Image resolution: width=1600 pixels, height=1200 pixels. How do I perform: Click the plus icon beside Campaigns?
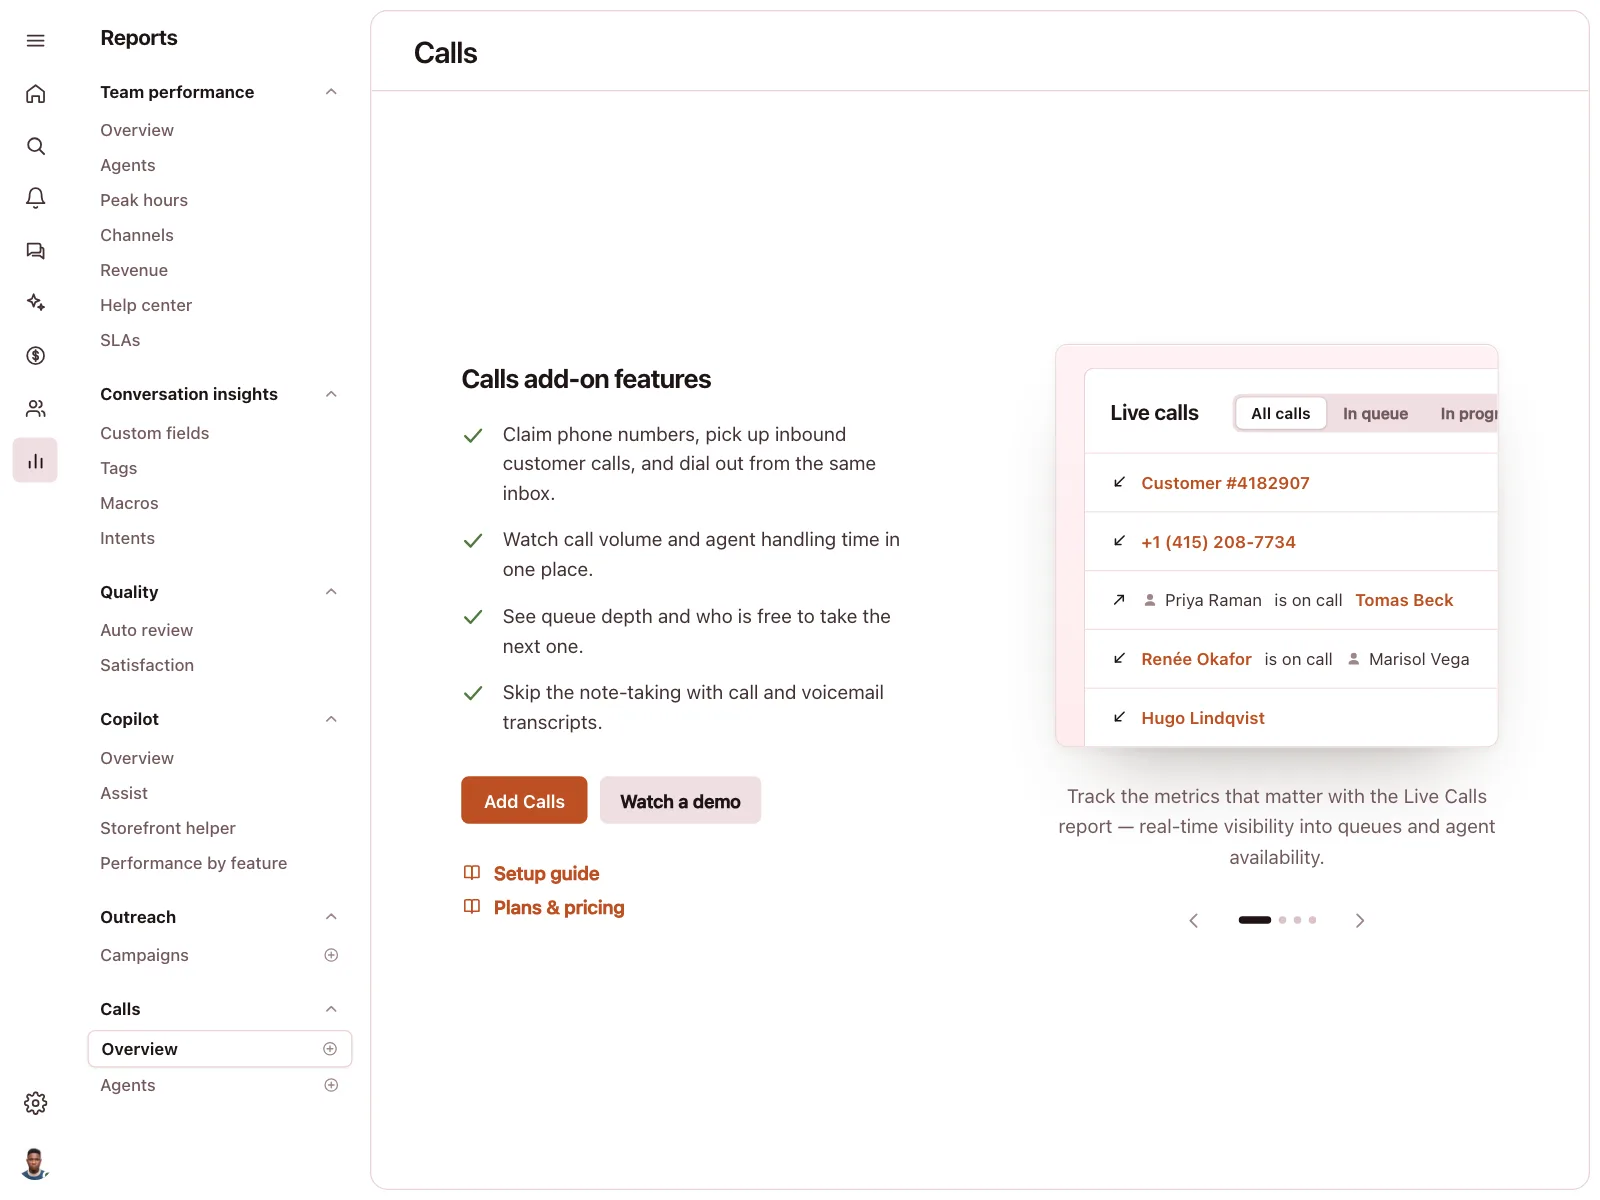tap(331, 955)
